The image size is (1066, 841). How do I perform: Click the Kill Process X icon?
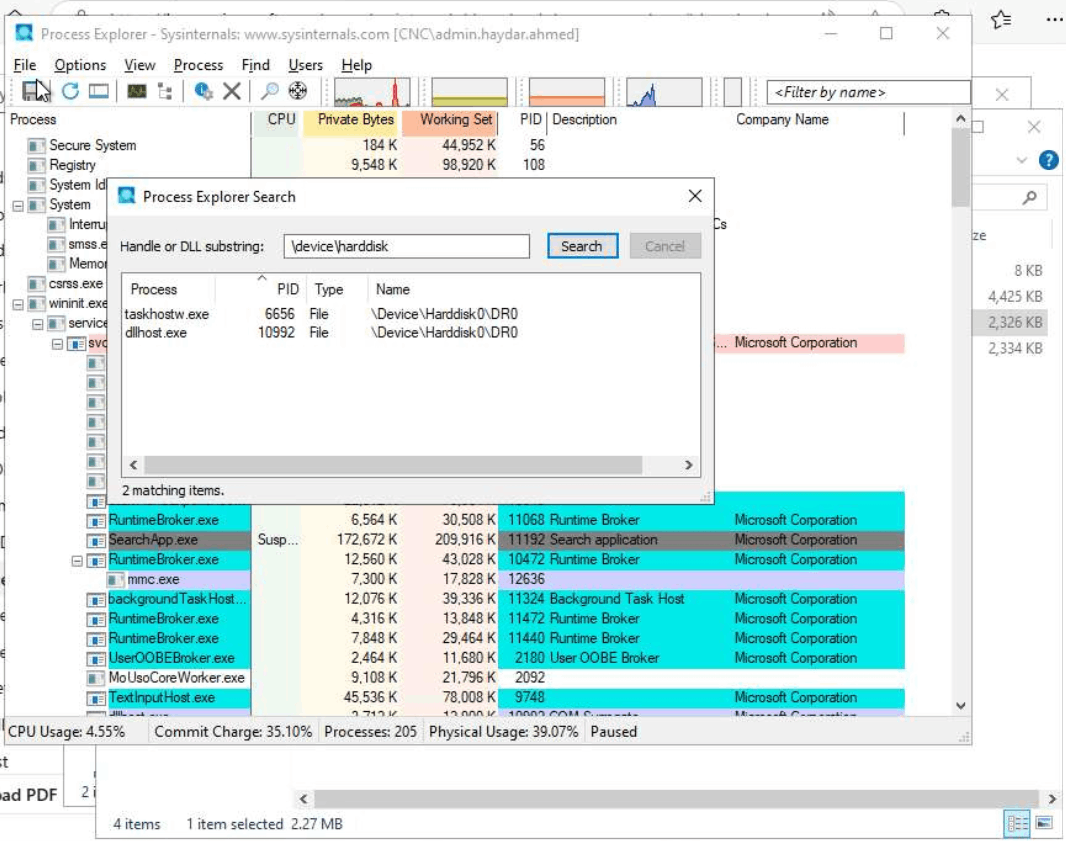click(232, 90)
